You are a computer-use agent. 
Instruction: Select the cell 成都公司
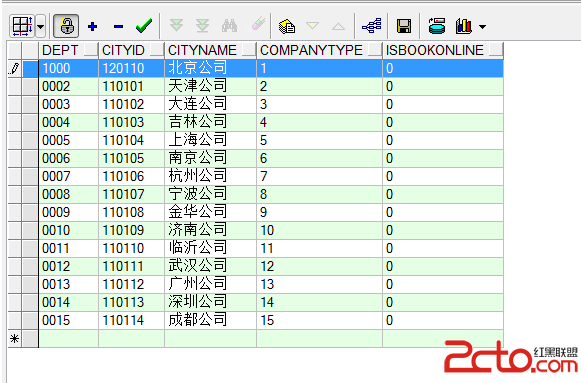[x=210, y=320]
